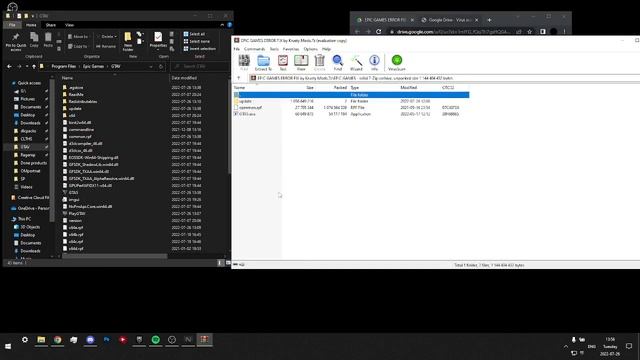The height and width of the screenshot is (360, 640).
Task: Click the Find magnifier icon in WinRAR
Action: (338, 62)
